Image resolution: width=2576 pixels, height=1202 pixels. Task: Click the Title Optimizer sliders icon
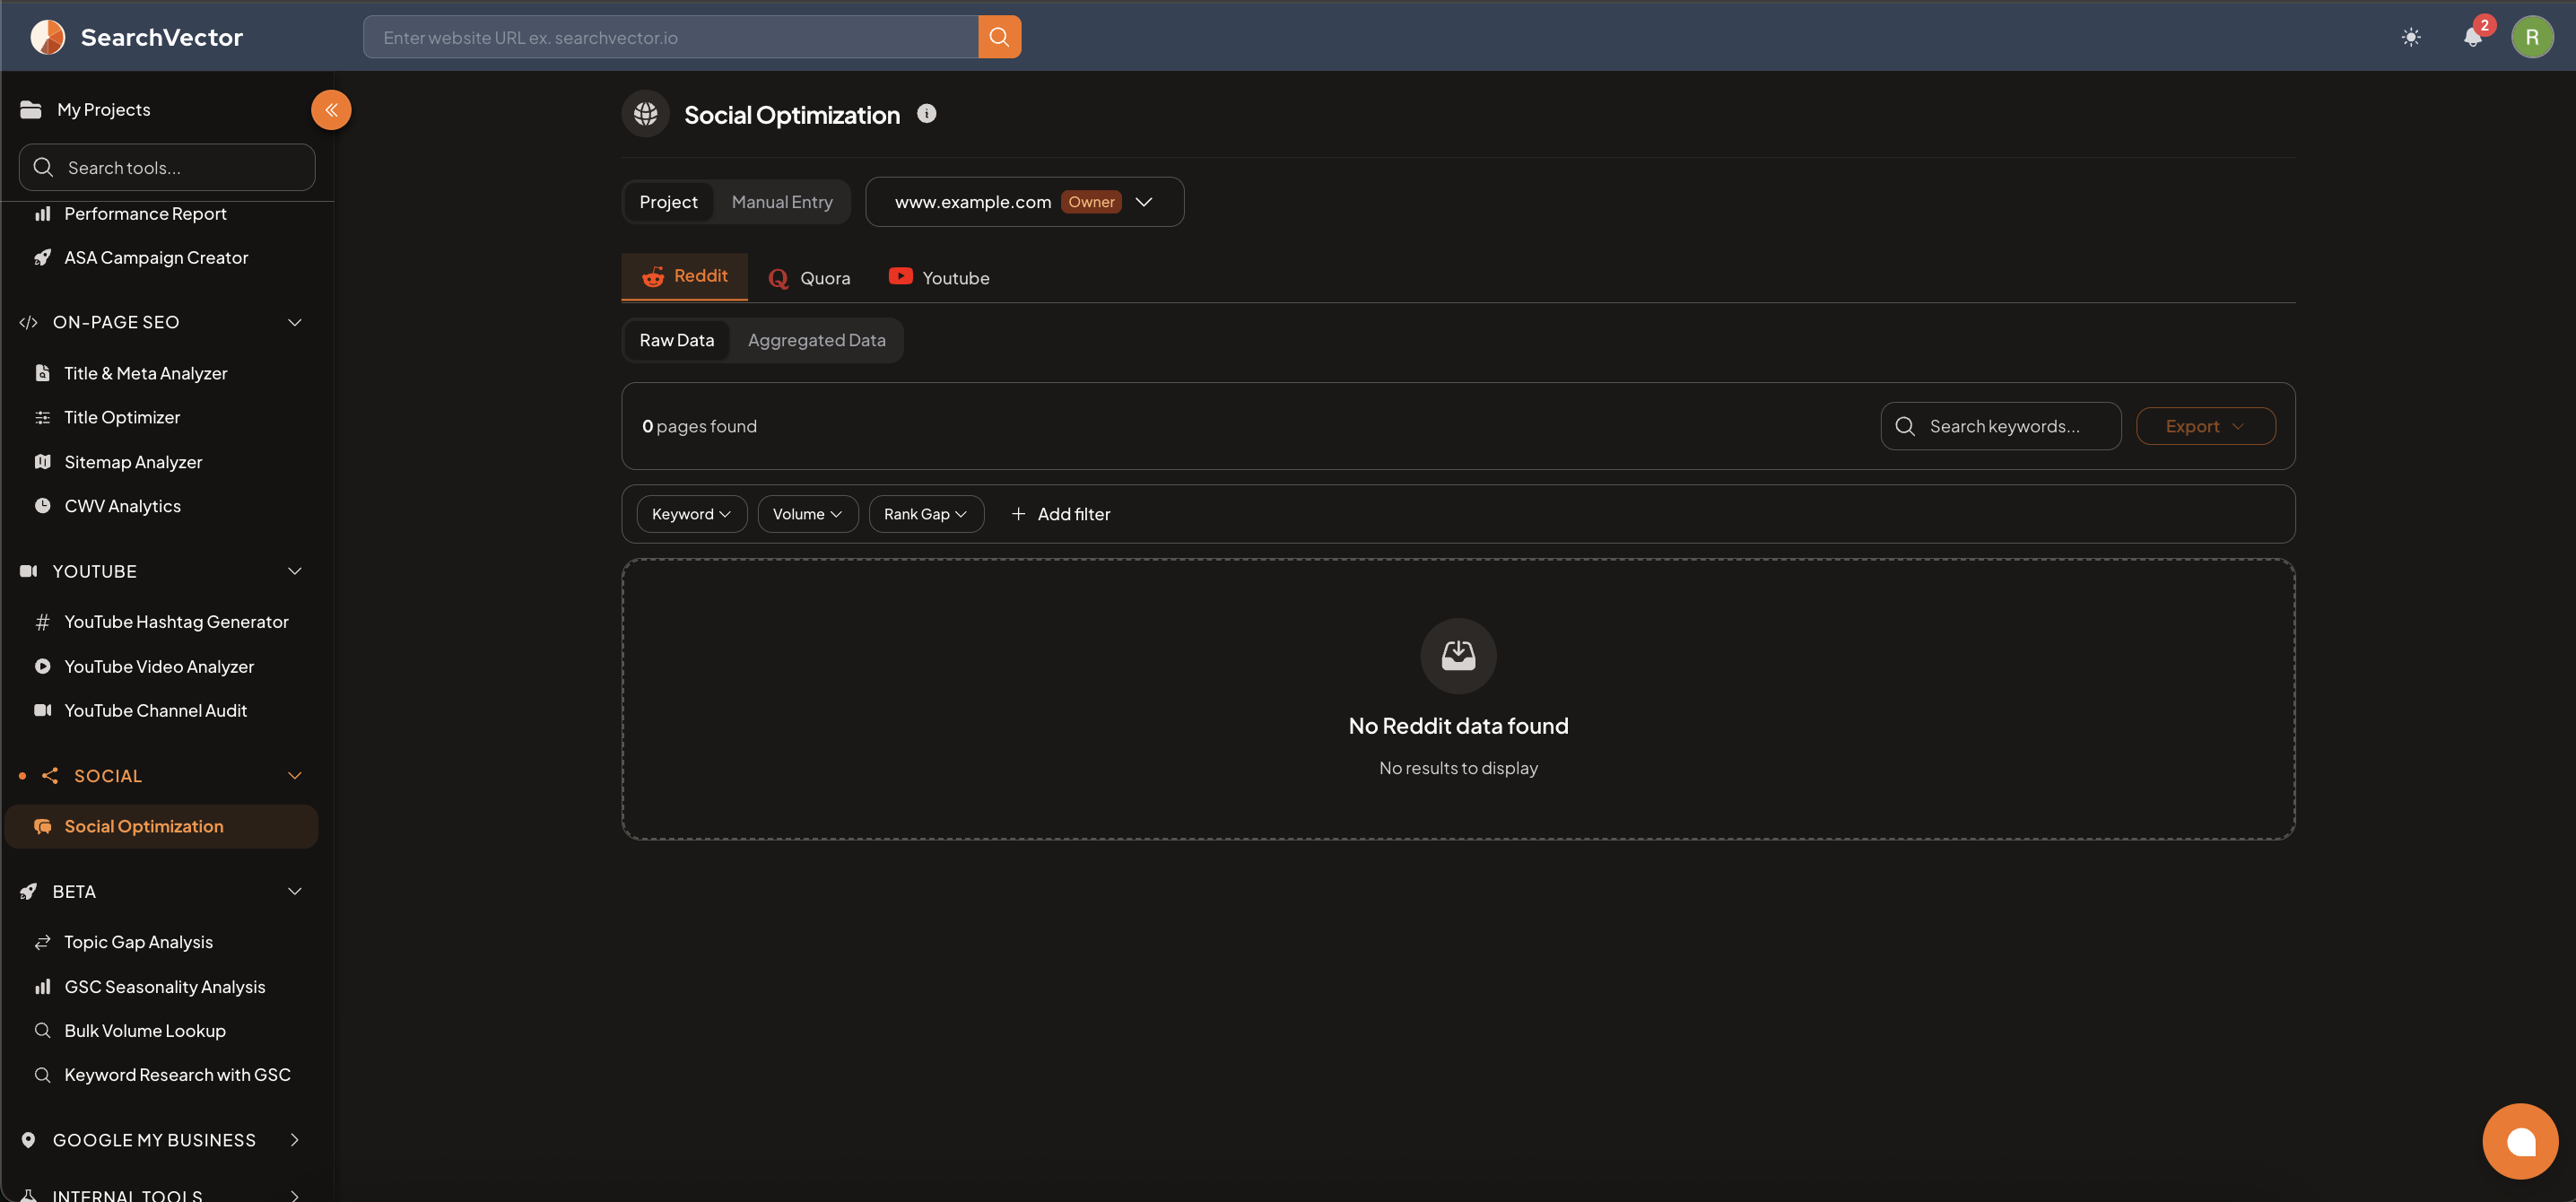coord(43,418)
